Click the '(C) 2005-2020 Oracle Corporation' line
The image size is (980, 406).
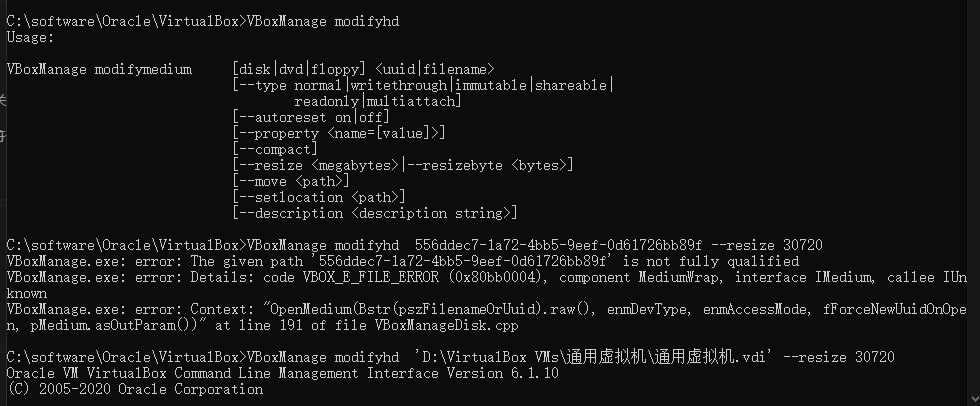[x=135, y=389]
